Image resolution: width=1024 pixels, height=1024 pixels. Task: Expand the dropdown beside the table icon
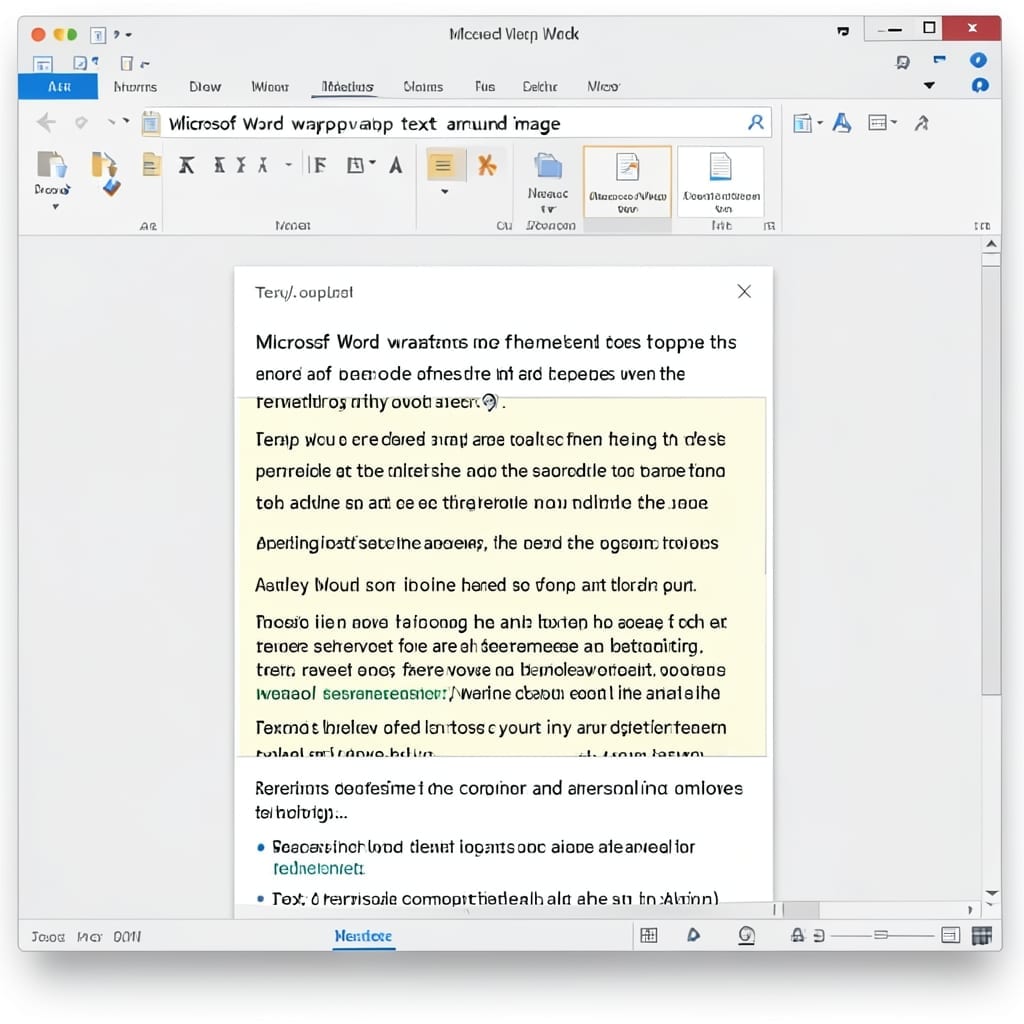pos(894,122)
